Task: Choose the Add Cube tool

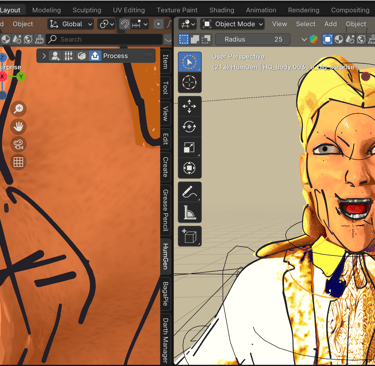Action: [189, 236]
